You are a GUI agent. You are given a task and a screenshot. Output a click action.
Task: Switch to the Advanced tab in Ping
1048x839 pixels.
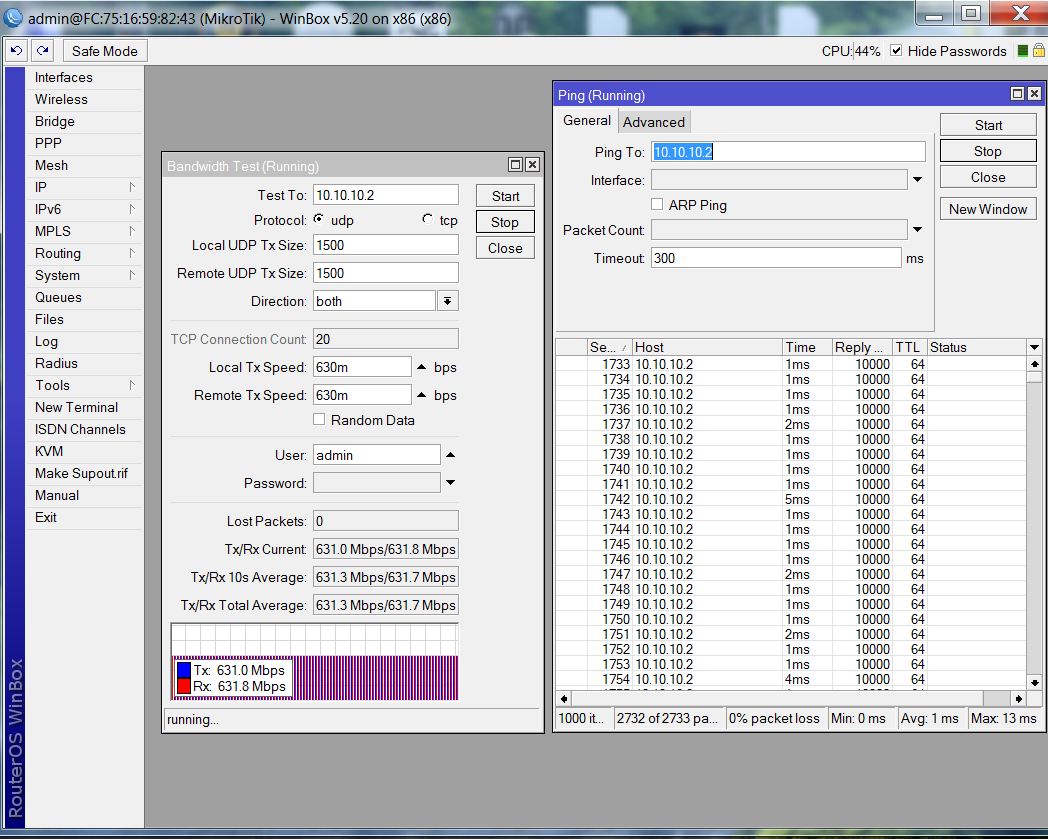654,122
